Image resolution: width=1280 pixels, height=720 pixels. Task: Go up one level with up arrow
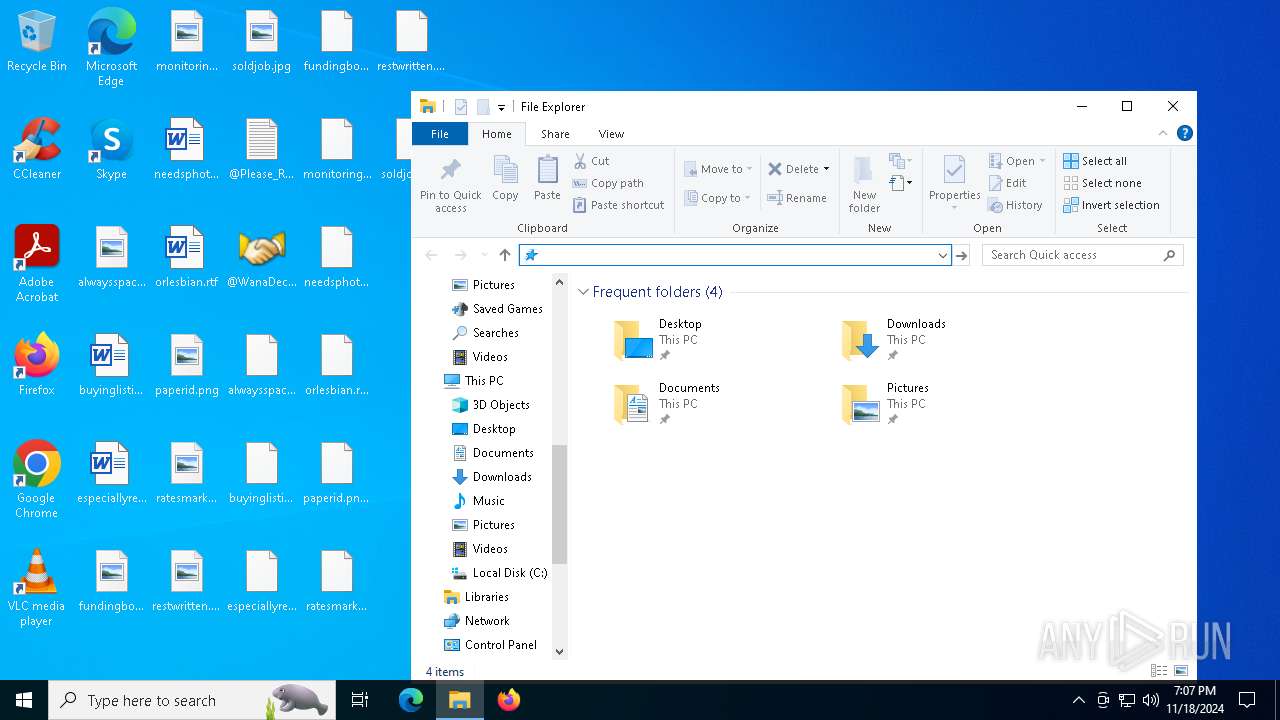[505, 255]
